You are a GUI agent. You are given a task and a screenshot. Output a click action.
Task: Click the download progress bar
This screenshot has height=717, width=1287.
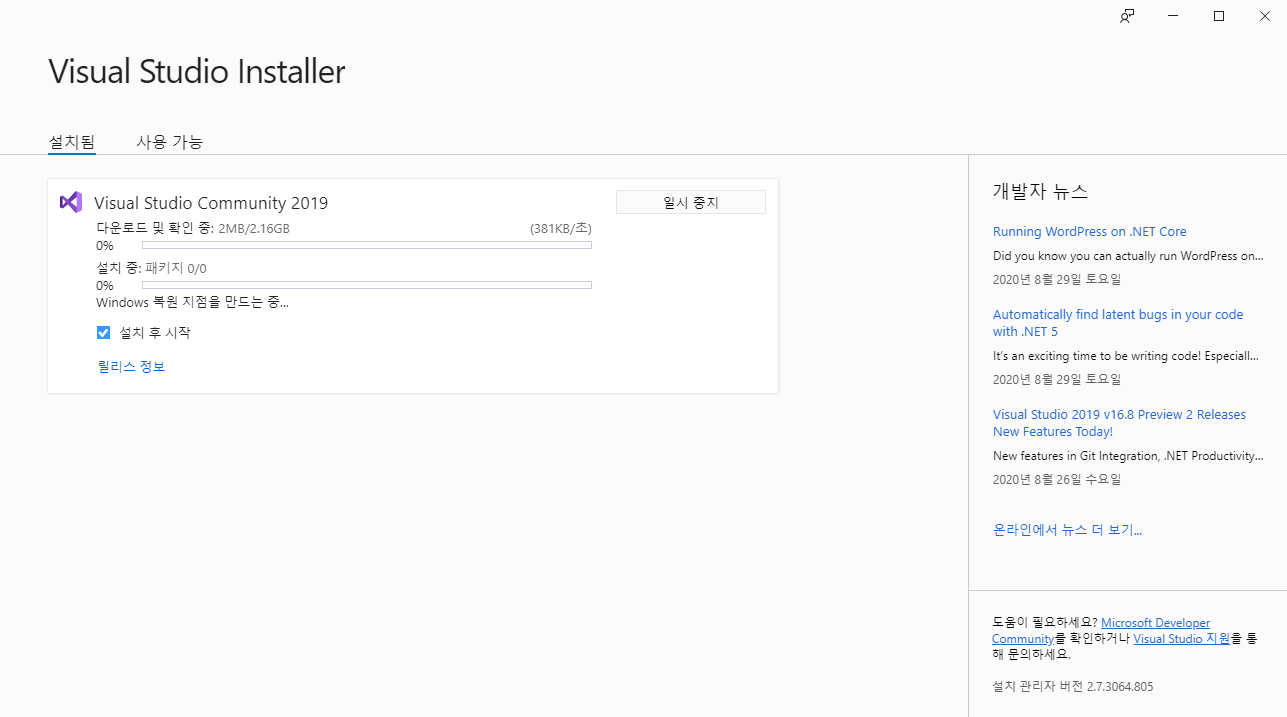point(366,245)
